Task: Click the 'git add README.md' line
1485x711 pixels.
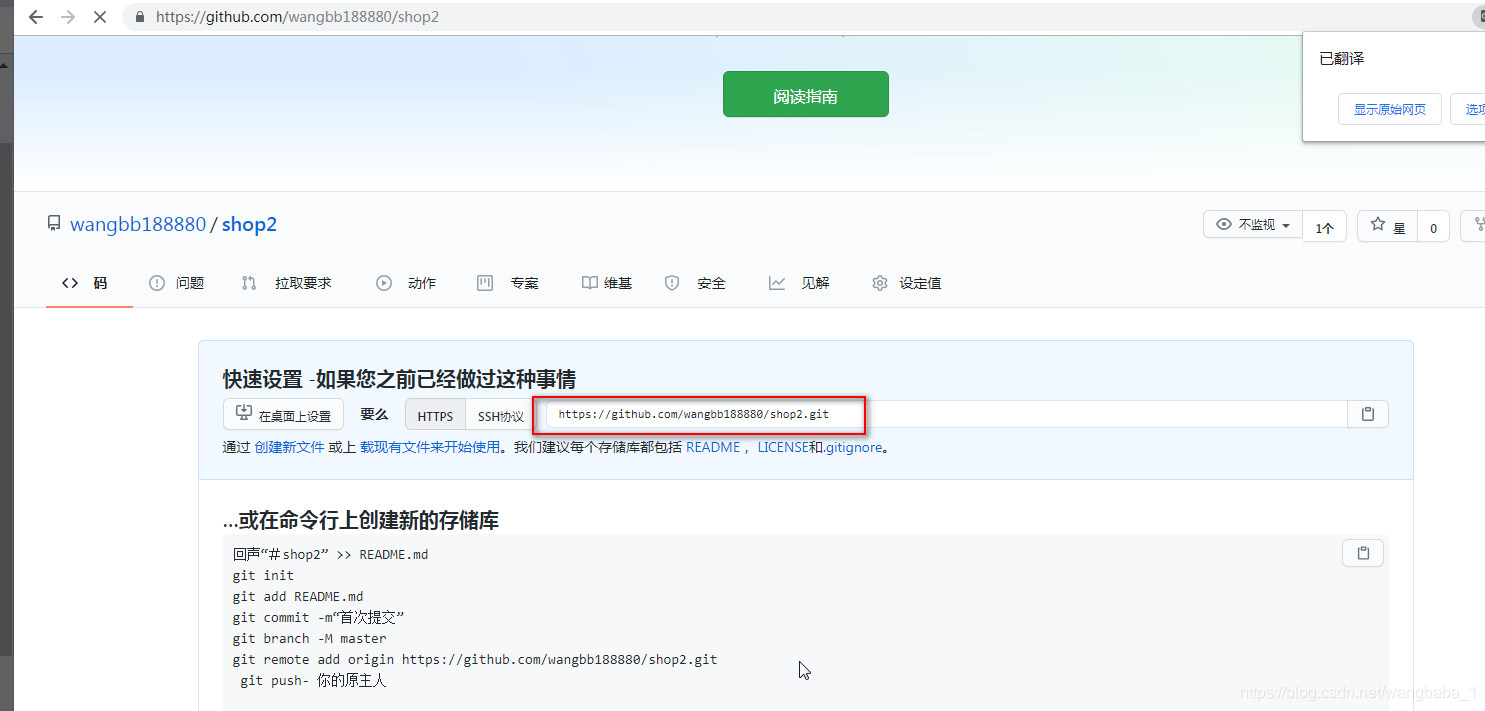Action: tap(298, 596)
